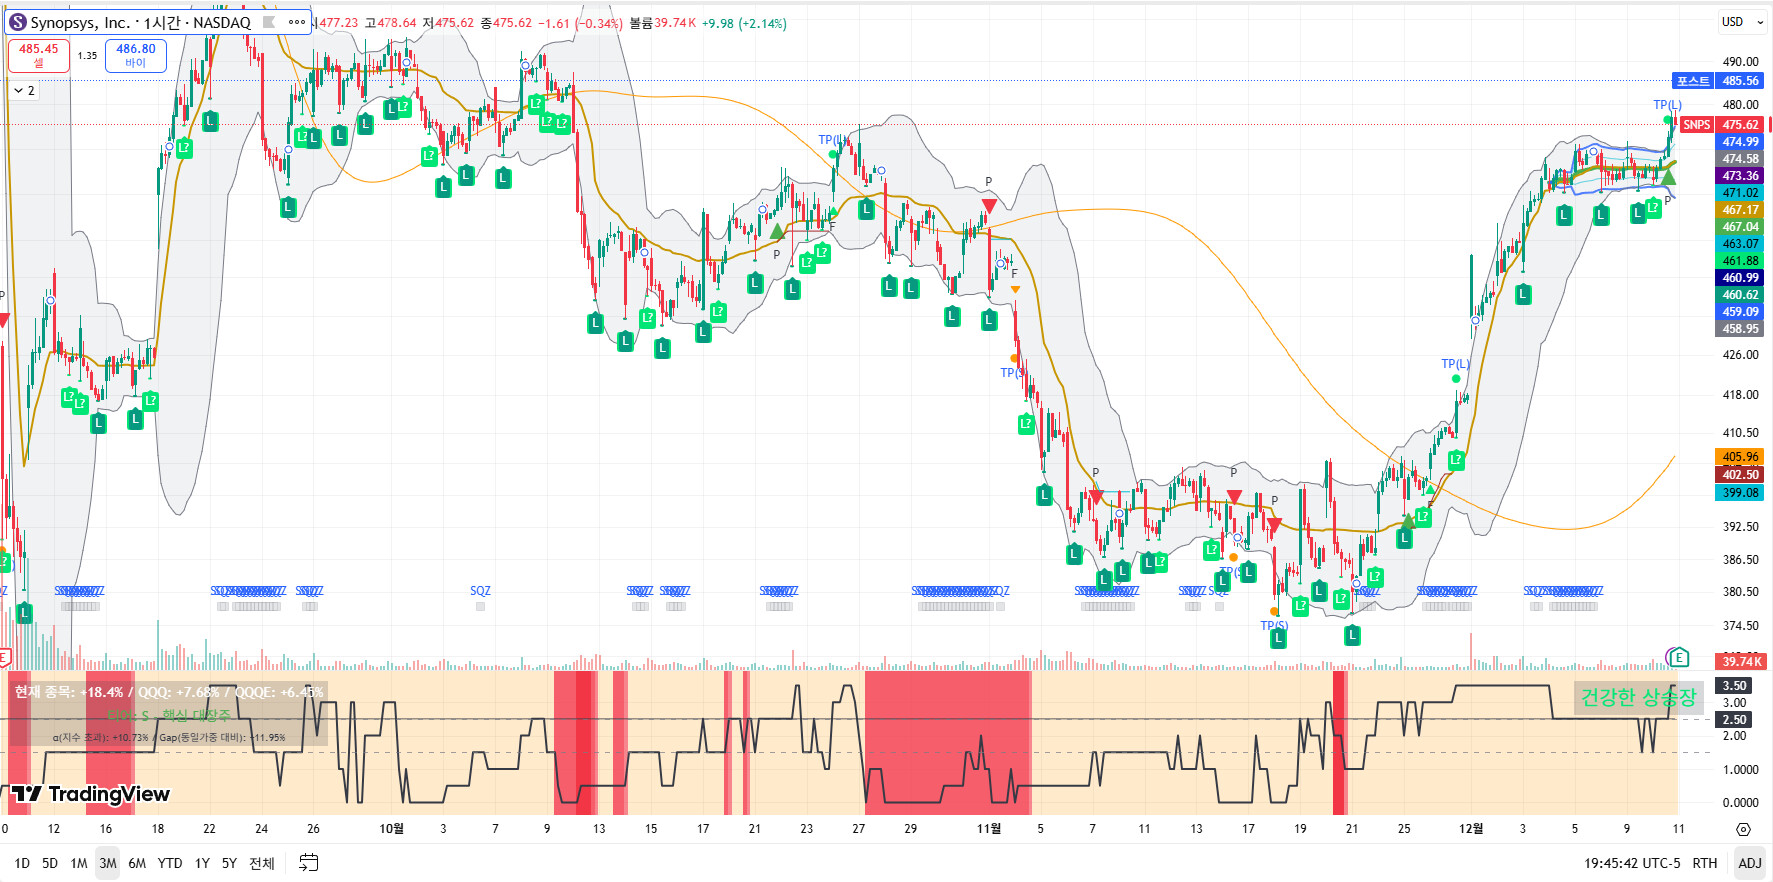1773x882 pixels.
Task: Click the red down-triangle marker near November 1
Action: 989,206
